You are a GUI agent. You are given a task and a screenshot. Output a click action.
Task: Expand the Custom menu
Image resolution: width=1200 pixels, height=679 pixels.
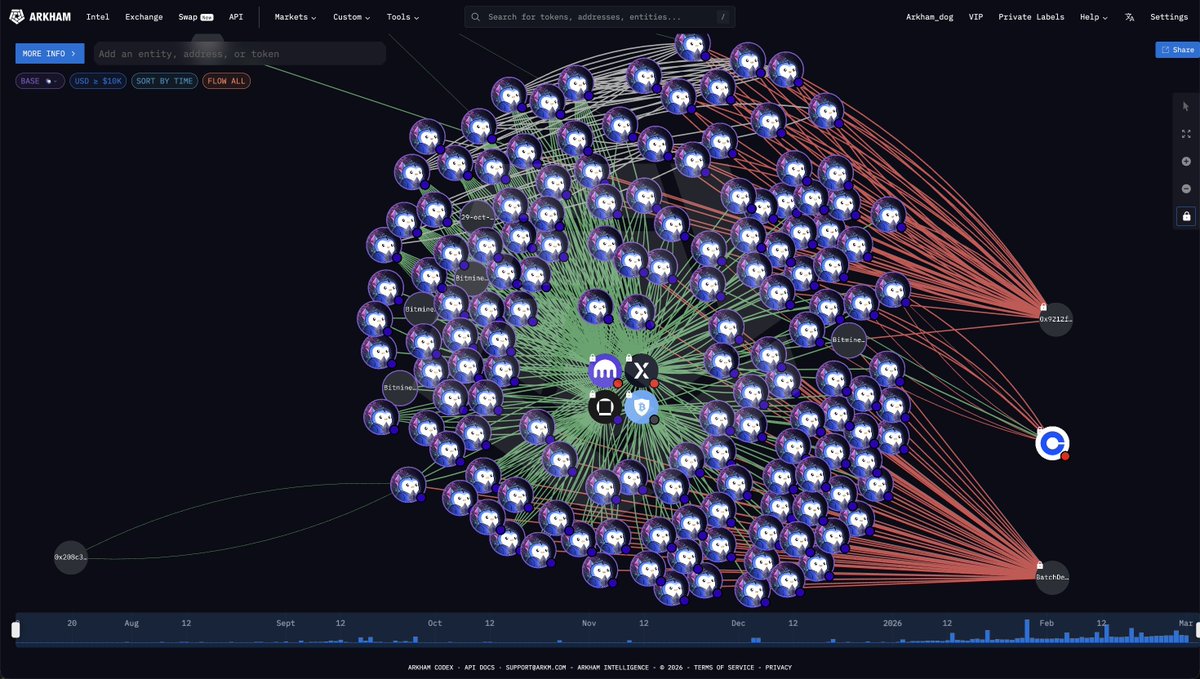click(x=351, y=17)
